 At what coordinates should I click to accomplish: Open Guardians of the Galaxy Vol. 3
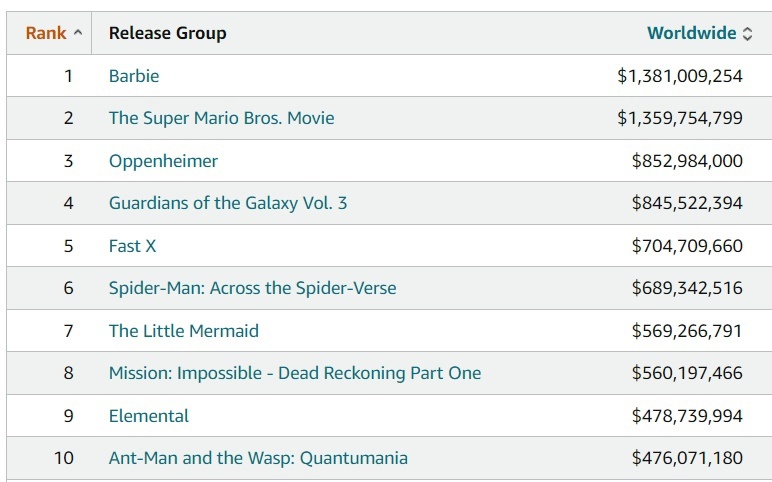[x=228, y=203]
